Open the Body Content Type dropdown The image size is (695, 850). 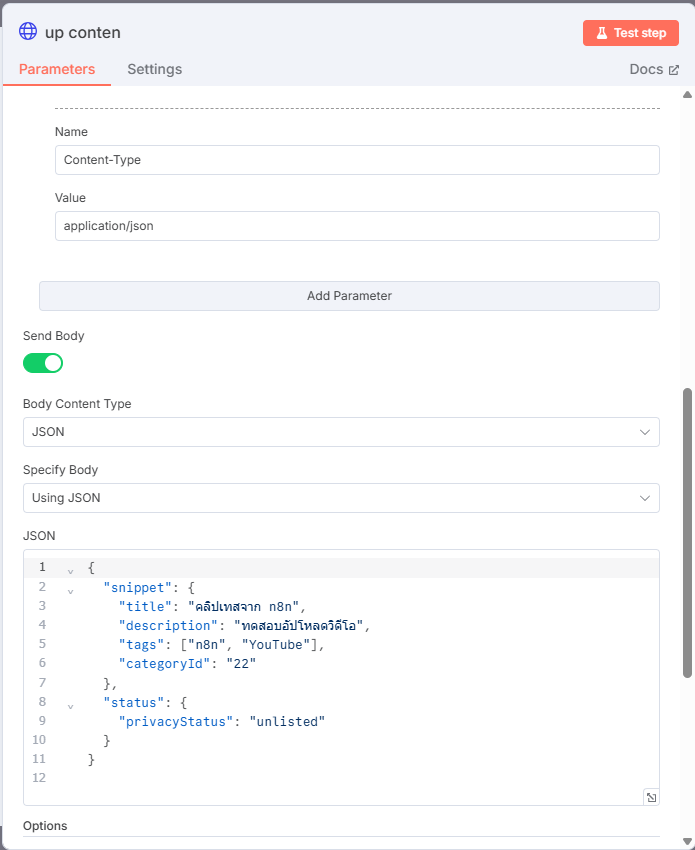(x=341, y=432)
